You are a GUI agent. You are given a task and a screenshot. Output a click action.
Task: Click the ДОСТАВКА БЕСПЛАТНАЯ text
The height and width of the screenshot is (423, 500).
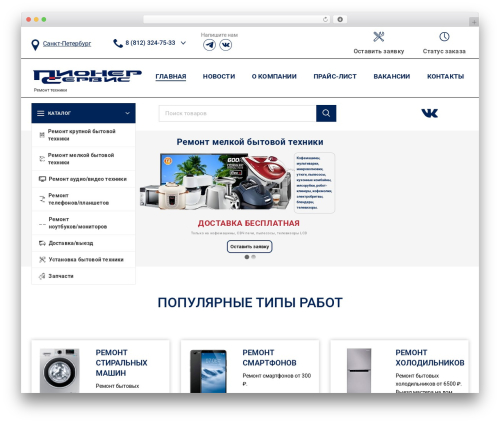[x=249, y=223]
